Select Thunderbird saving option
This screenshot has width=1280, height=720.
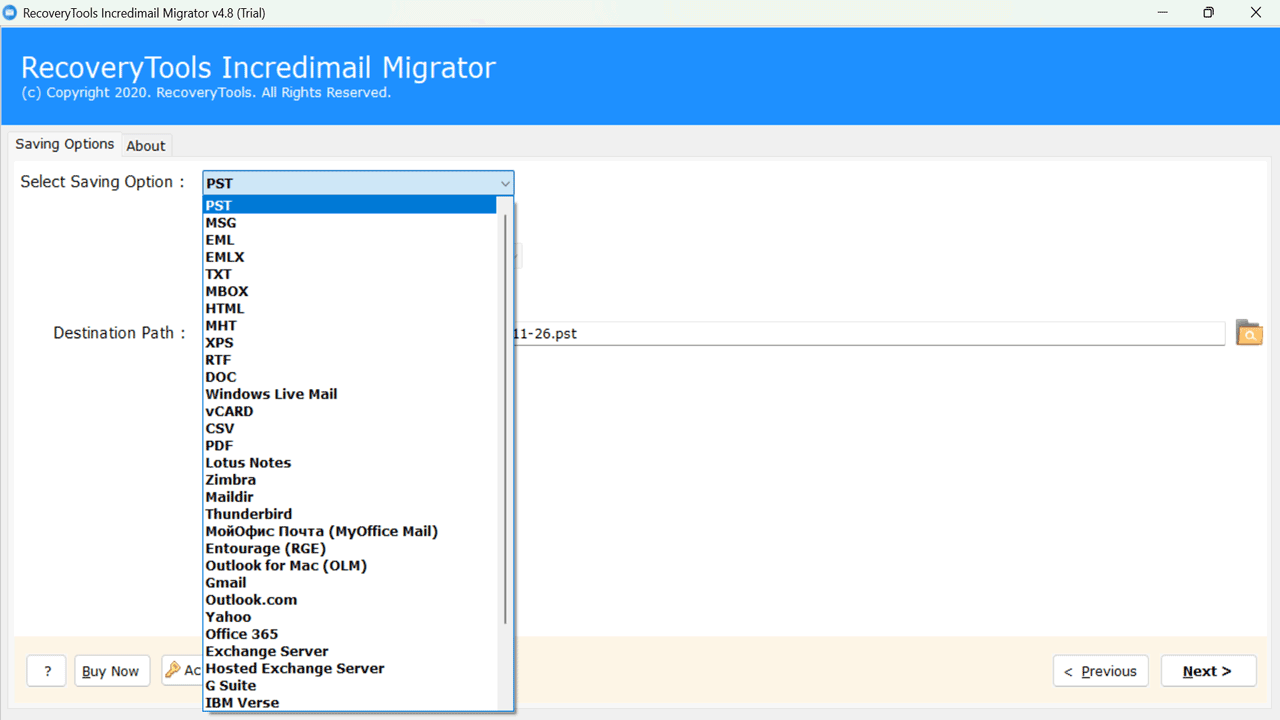click(x=350, y=514)
